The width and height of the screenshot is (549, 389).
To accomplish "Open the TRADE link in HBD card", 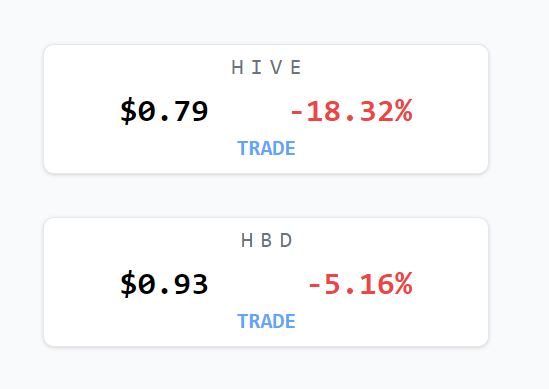I will pos(266,321).
